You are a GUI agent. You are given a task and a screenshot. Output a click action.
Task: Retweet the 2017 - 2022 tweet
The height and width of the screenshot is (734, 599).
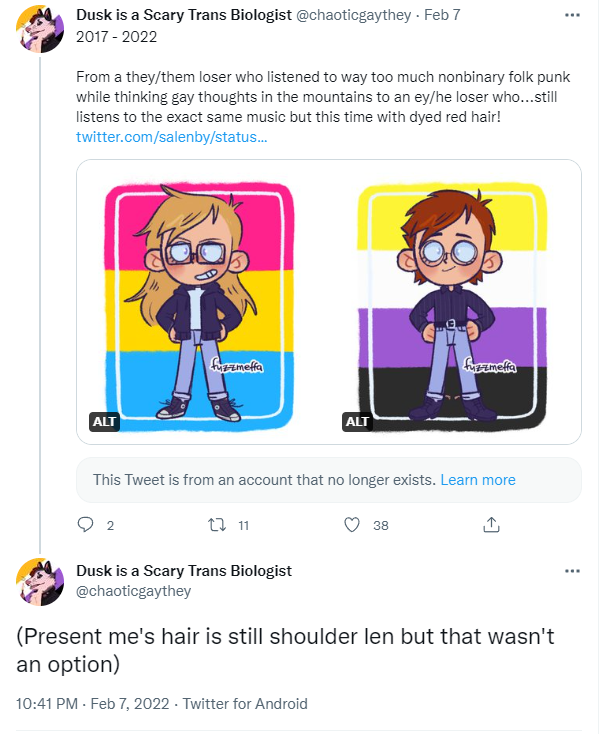(217, 525)
